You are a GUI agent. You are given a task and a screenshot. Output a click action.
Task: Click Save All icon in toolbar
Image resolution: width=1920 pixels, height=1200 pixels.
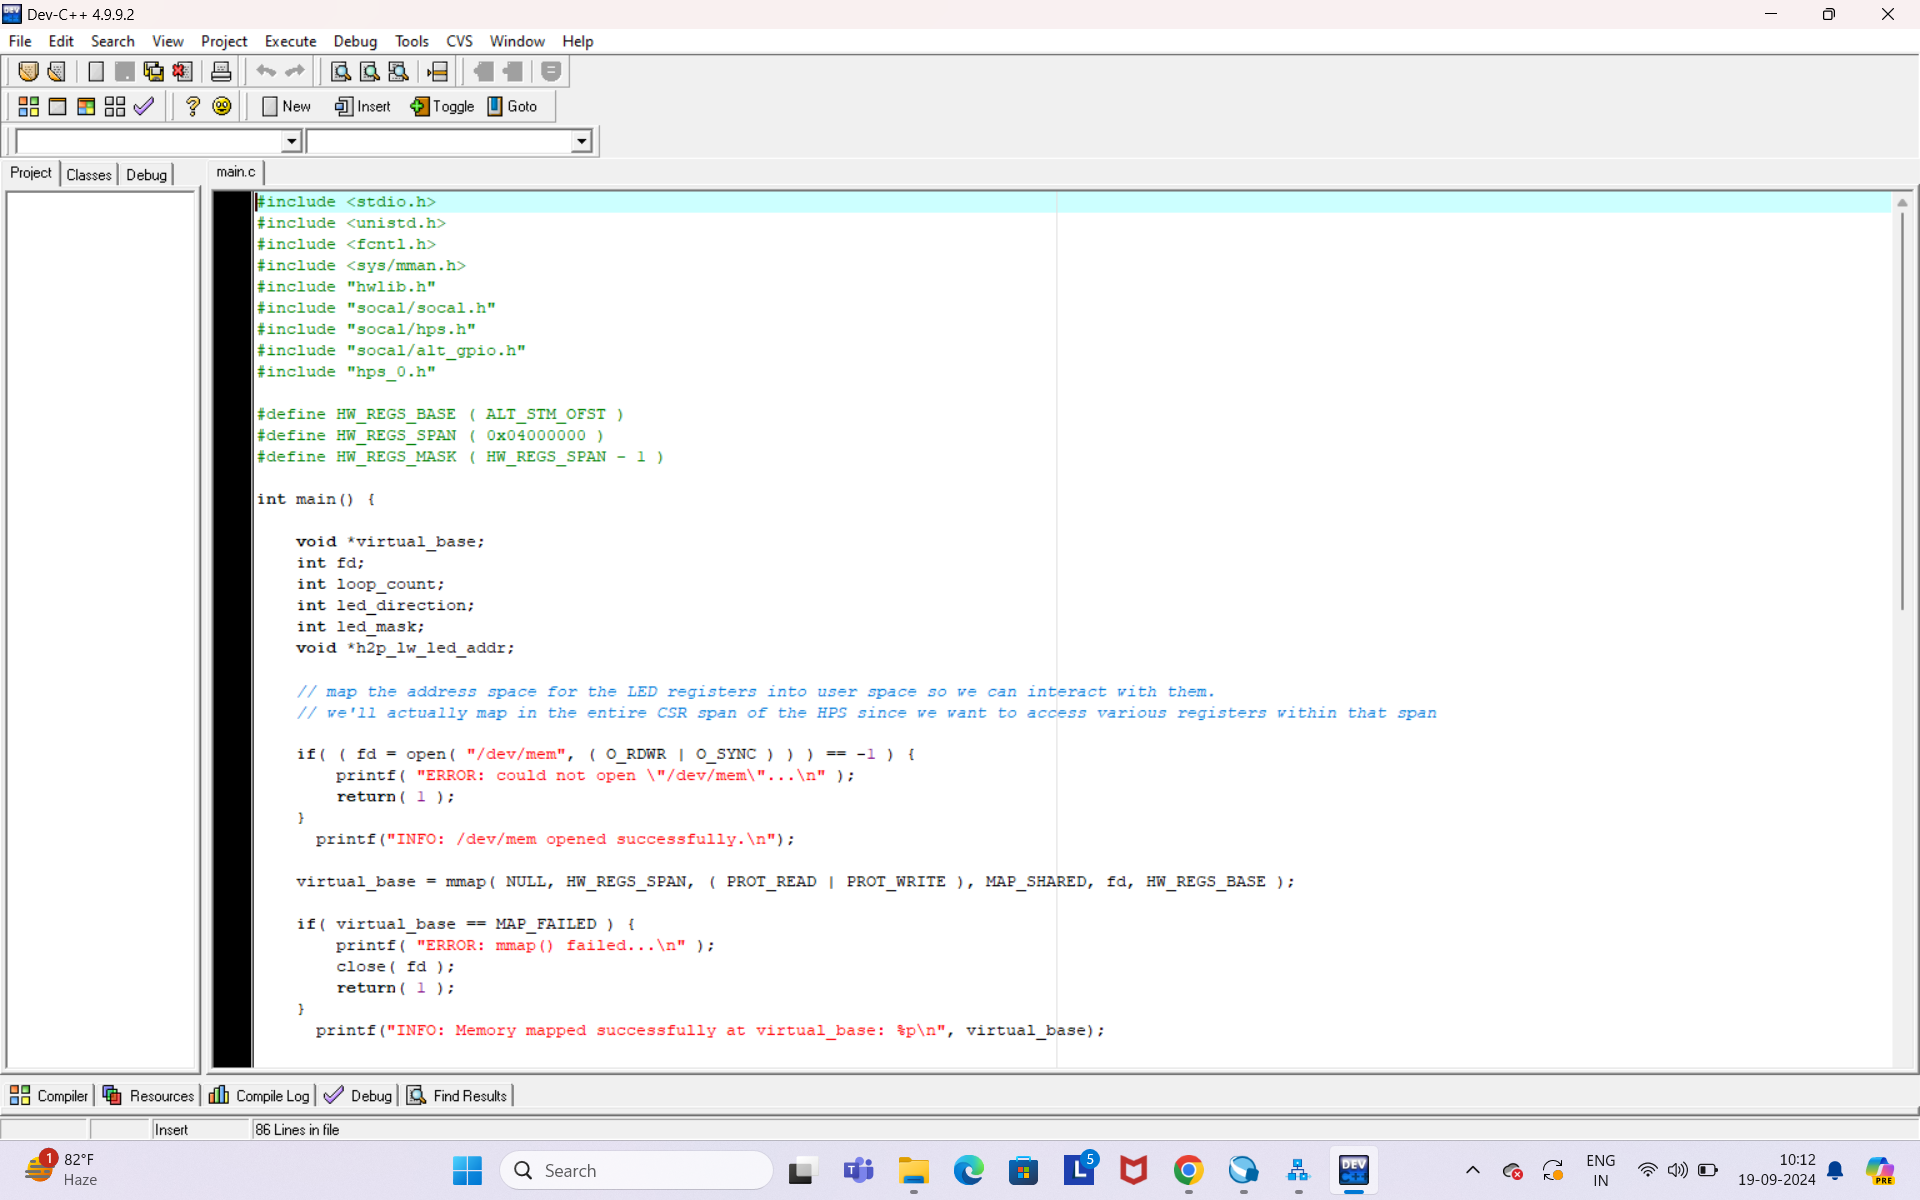[153, 71]
